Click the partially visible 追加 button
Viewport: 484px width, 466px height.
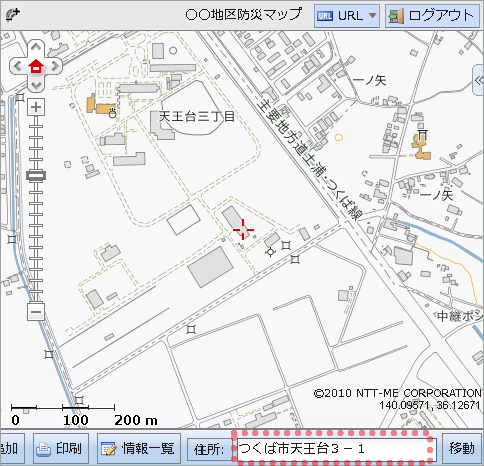click(x=12, y=449)
